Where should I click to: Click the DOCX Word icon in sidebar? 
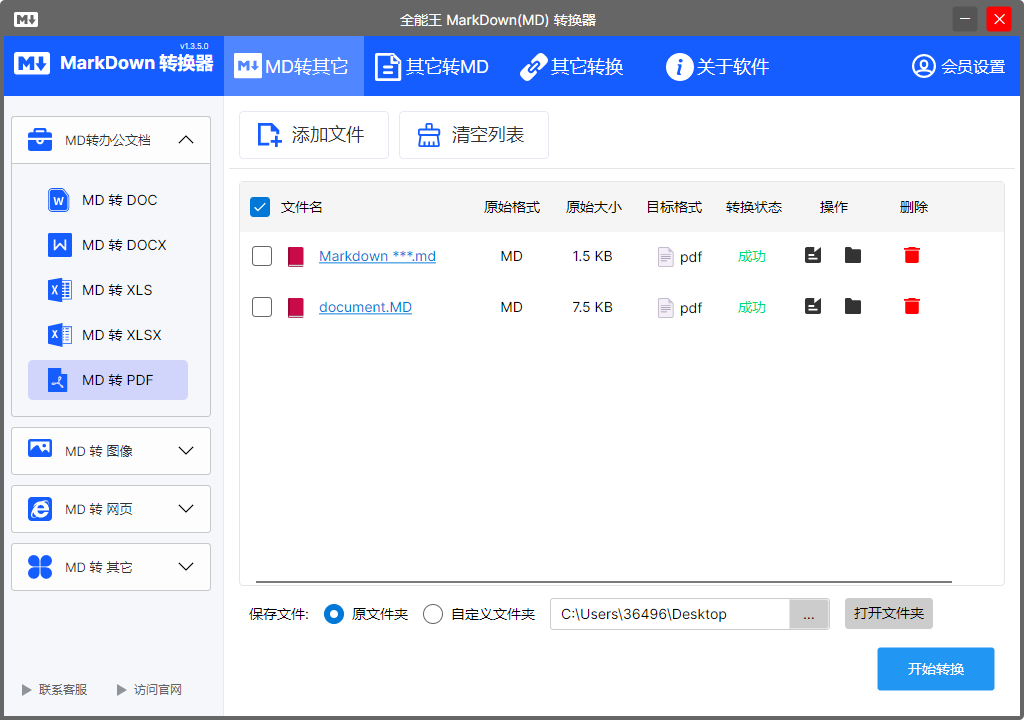[59, 245]
